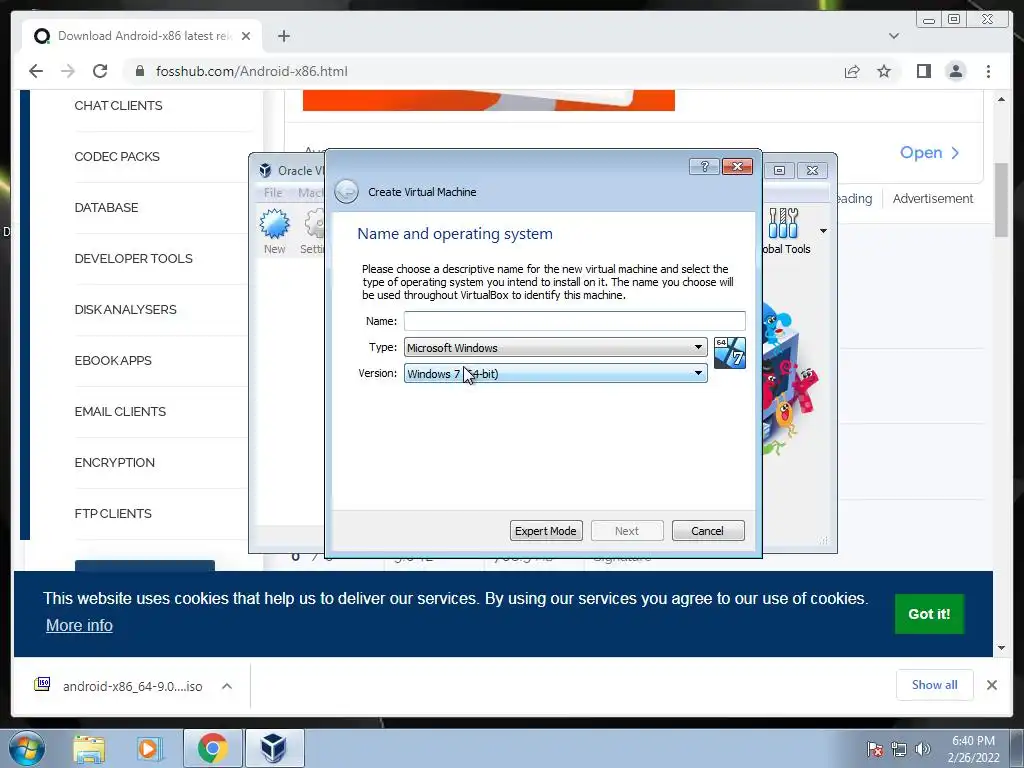Click the Action Center flag tray icon
1024x768 pixels.
874,749
